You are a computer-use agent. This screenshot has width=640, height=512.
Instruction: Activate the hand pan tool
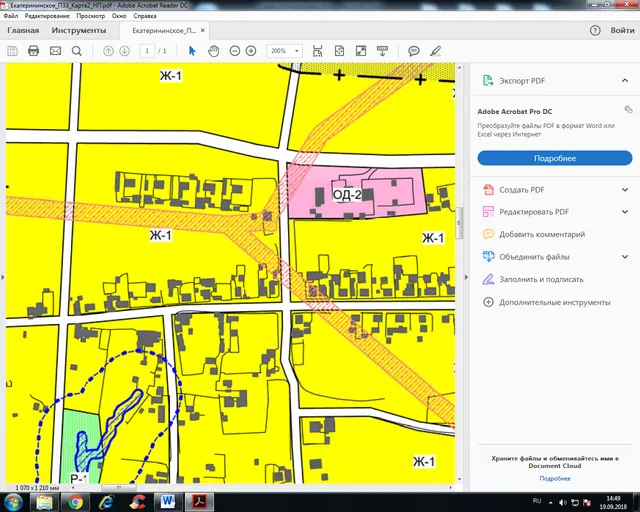(x=213, y=51)
